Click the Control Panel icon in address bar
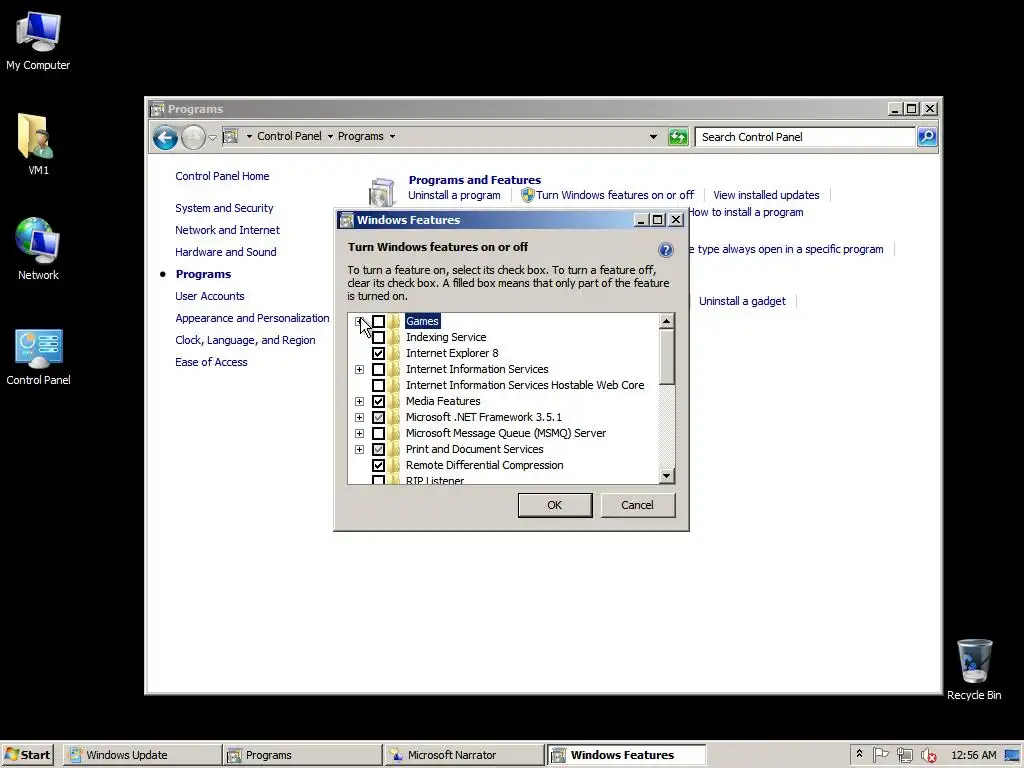The height and width of the screenshot is (768, 1024). click(x=230, y=136)
